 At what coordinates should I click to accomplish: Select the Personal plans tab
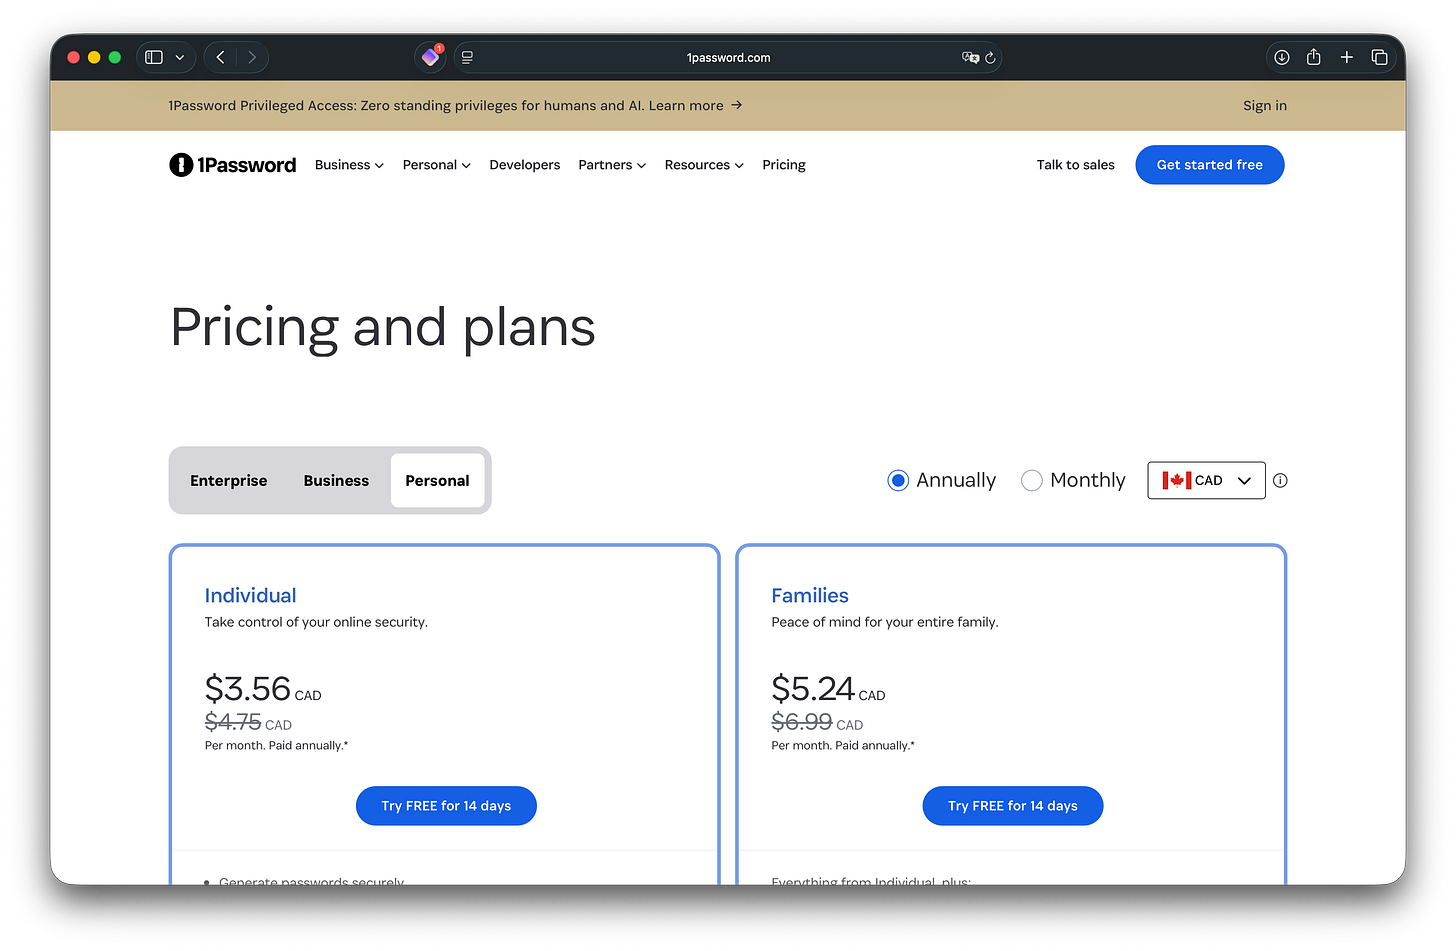(437, 481)
